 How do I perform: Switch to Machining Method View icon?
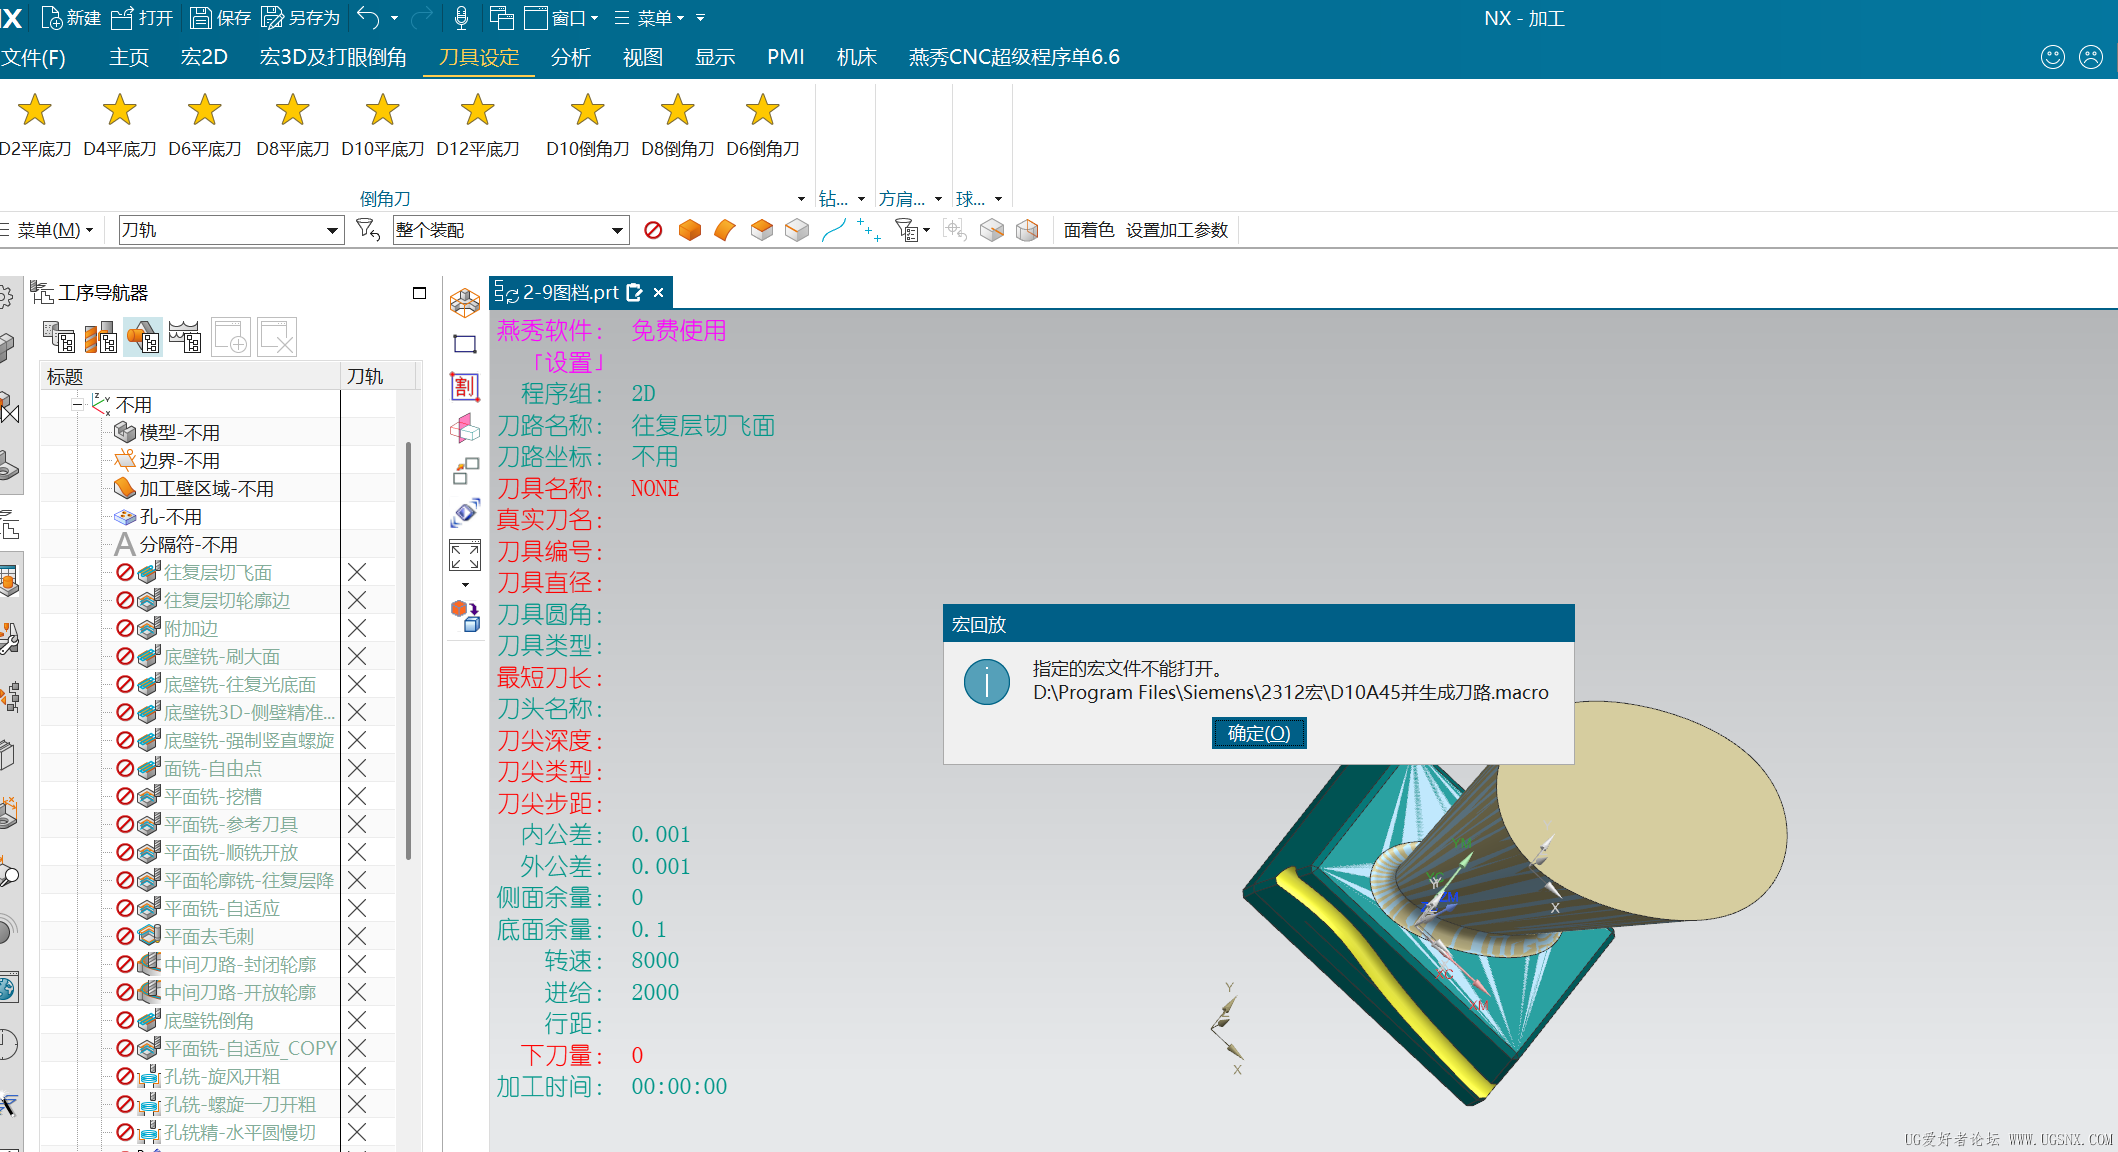click(185, 338)
